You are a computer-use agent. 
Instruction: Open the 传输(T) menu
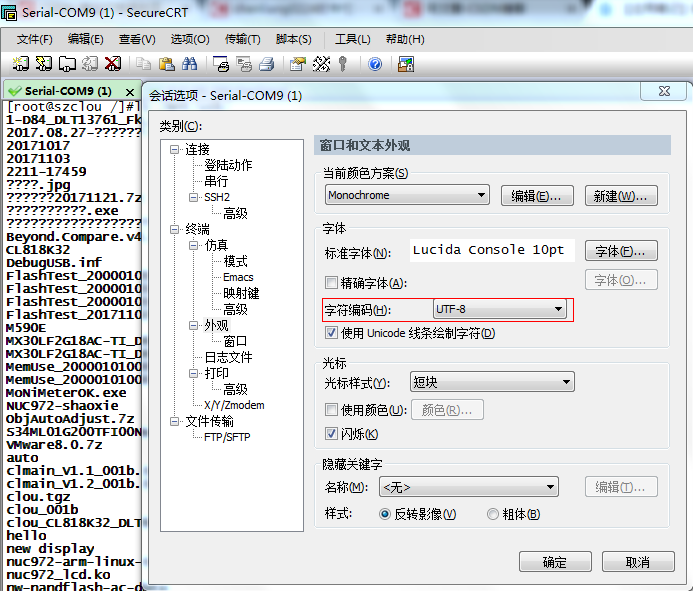click(243, 39)
